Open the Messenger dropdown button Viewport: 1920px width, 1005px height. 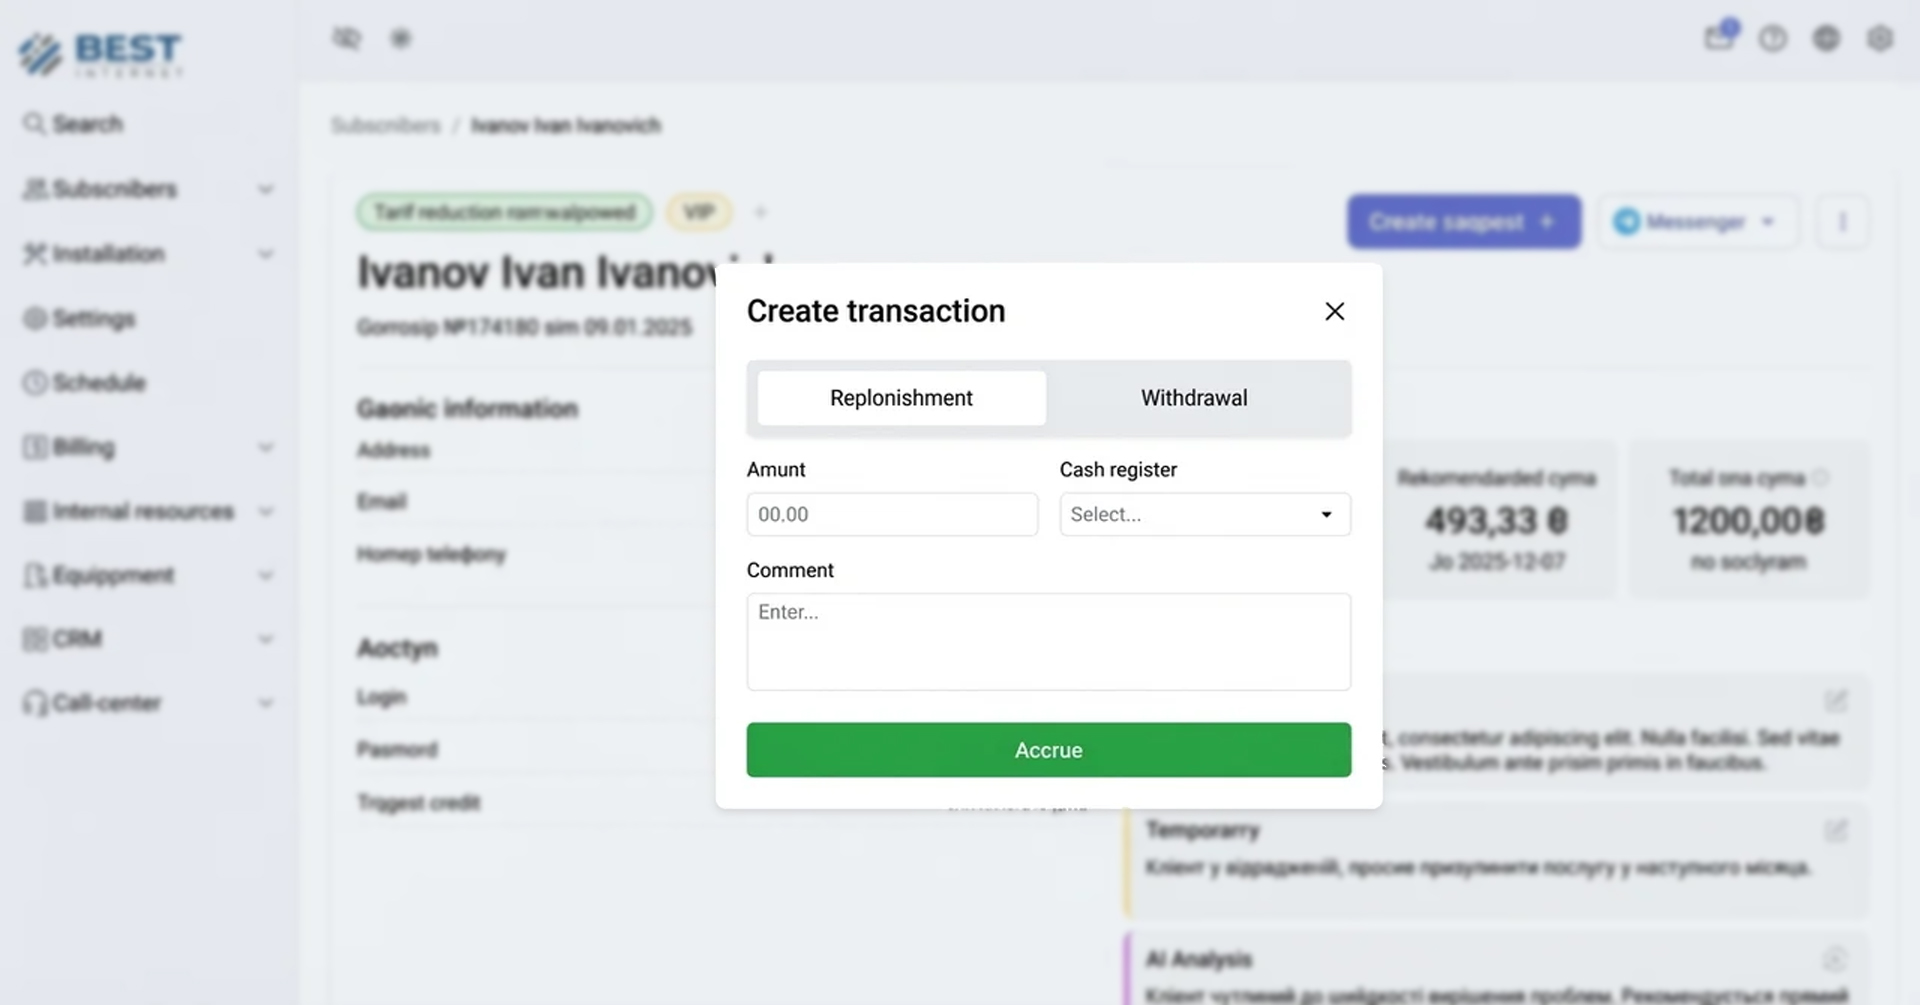point(1697,222)
